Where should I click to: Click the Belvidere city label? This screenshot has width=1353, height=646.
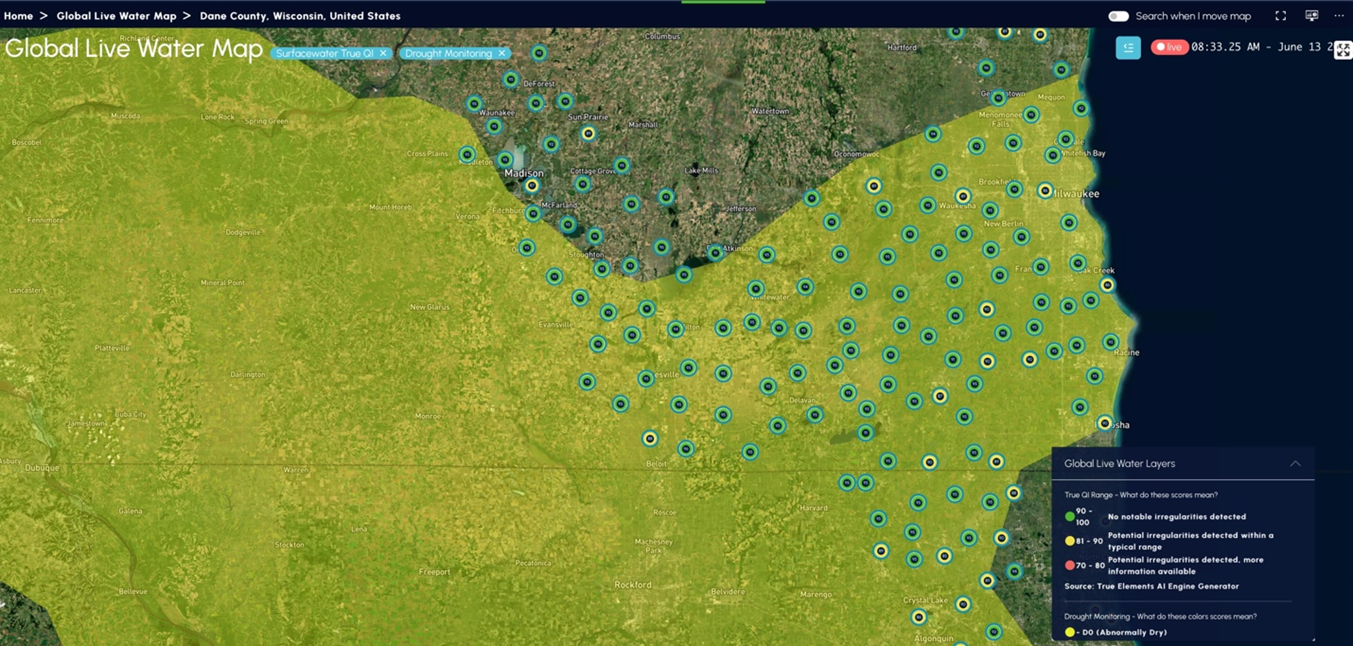click(x=727, y=592)
